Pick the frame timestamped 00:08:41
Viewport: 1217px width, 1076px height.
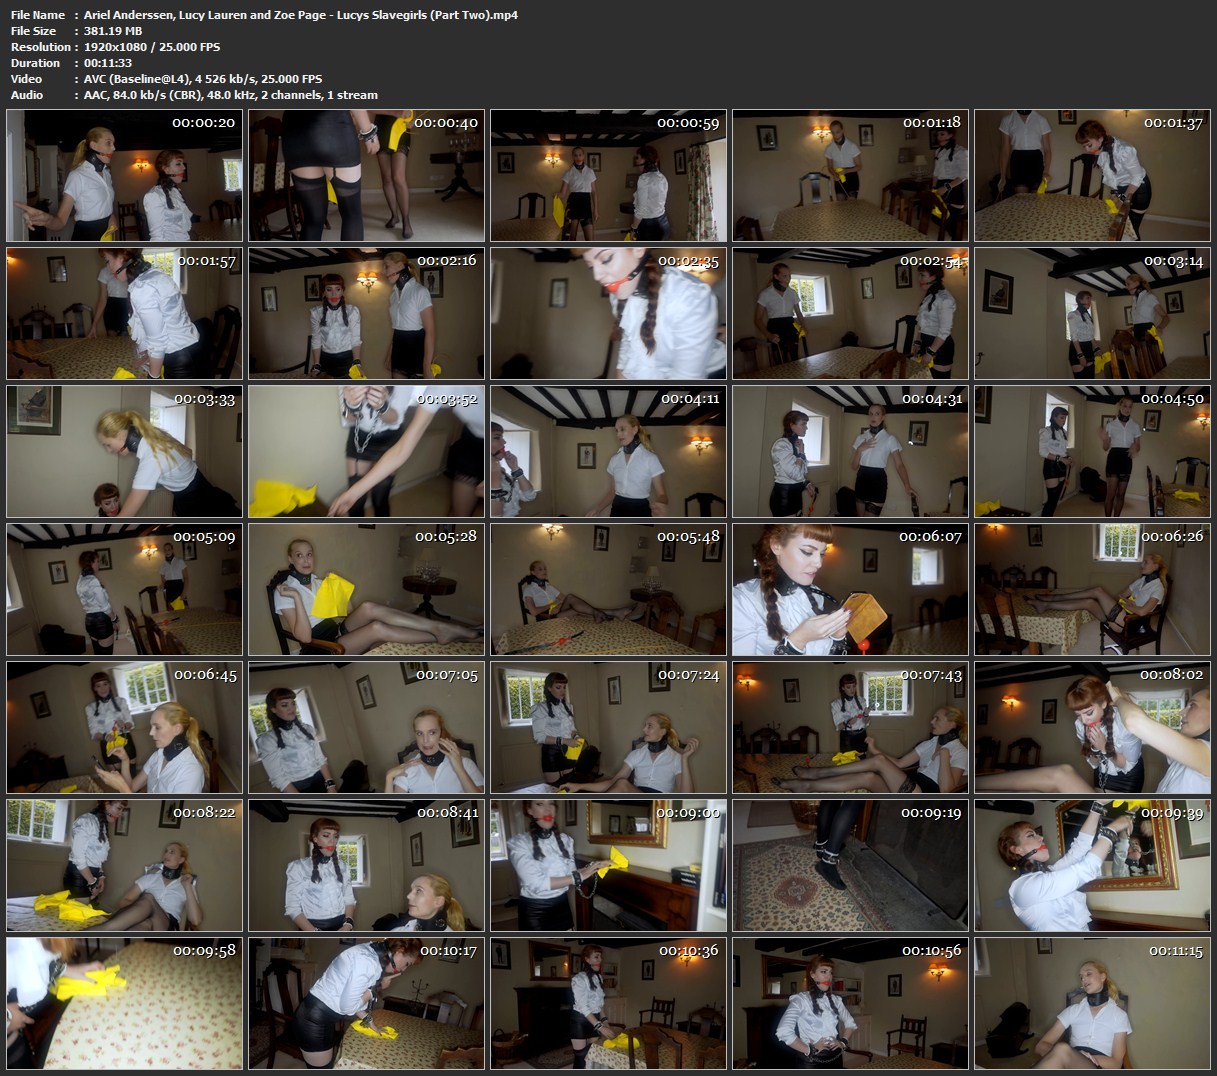[367, 866]
